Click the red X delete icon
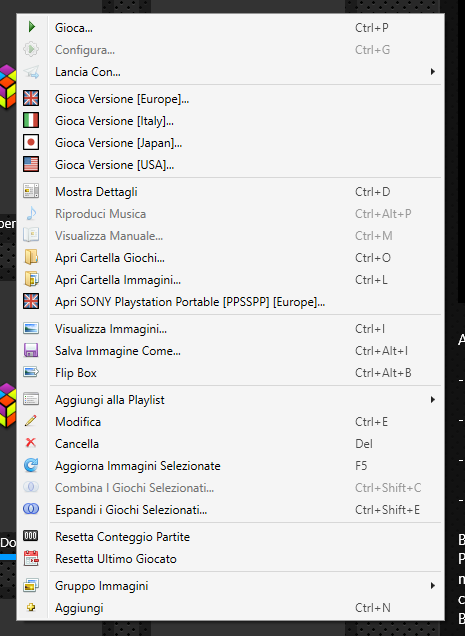 pos(31,443)
